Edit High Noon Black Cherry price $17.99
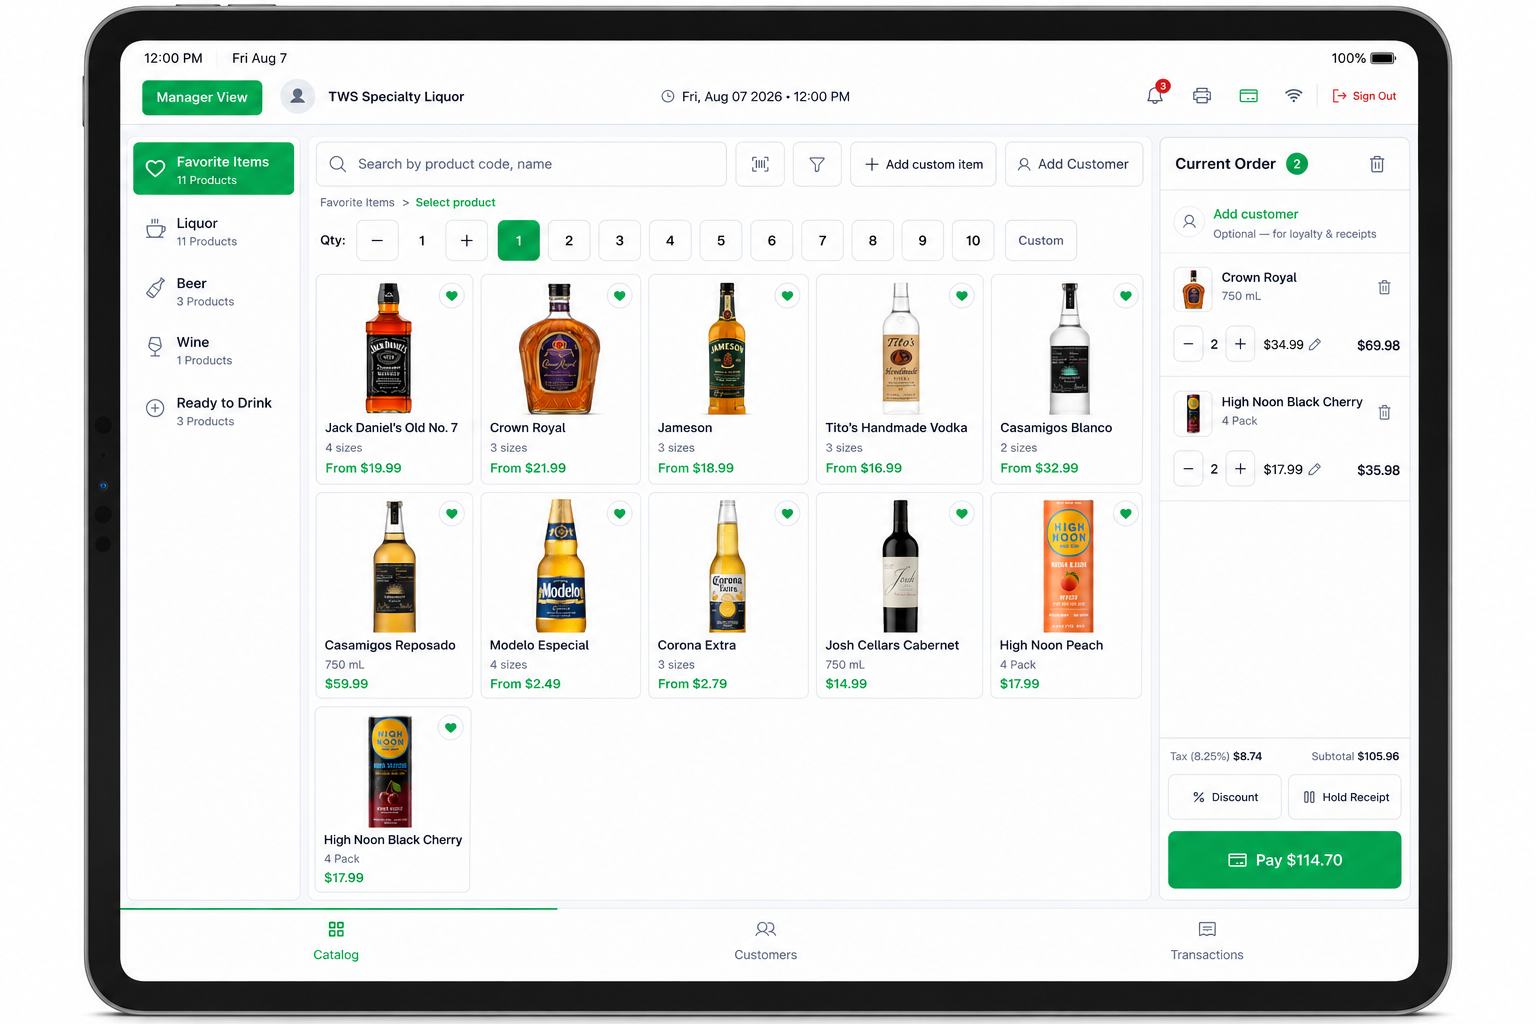Viewport: 1536px width, 1024px height. 1315,469
